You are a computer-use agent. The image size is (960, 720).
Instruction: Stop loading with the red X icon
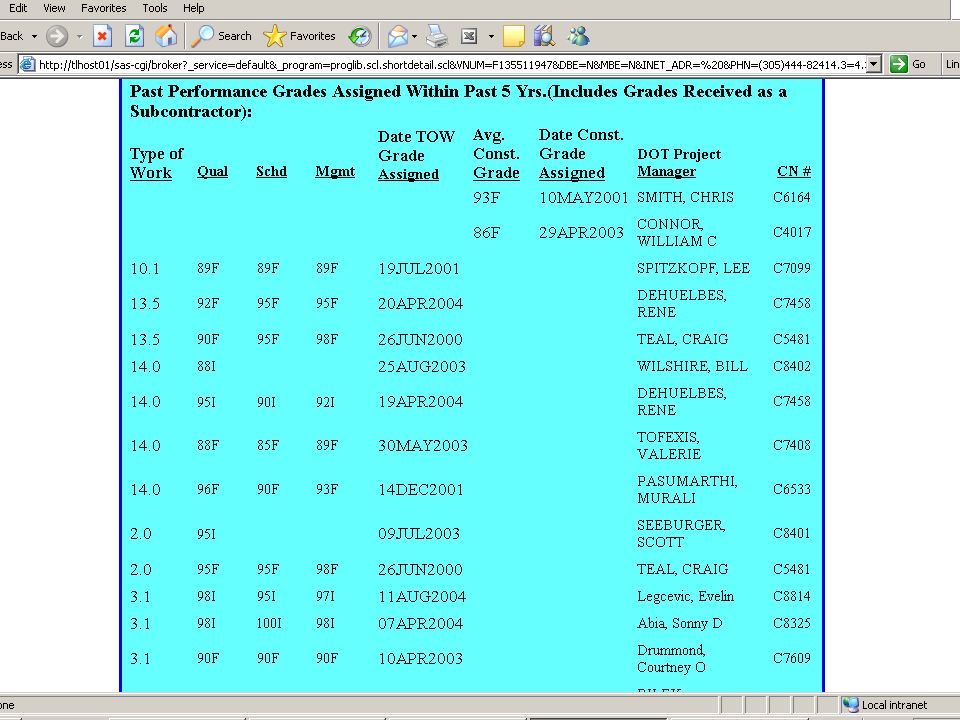coord(102,36)
